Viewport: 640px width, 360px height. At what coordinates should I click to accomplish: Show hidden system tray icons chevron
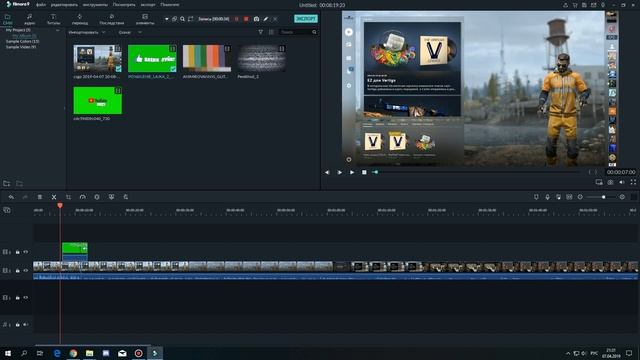pyautogui.click(x=568, y=353)
